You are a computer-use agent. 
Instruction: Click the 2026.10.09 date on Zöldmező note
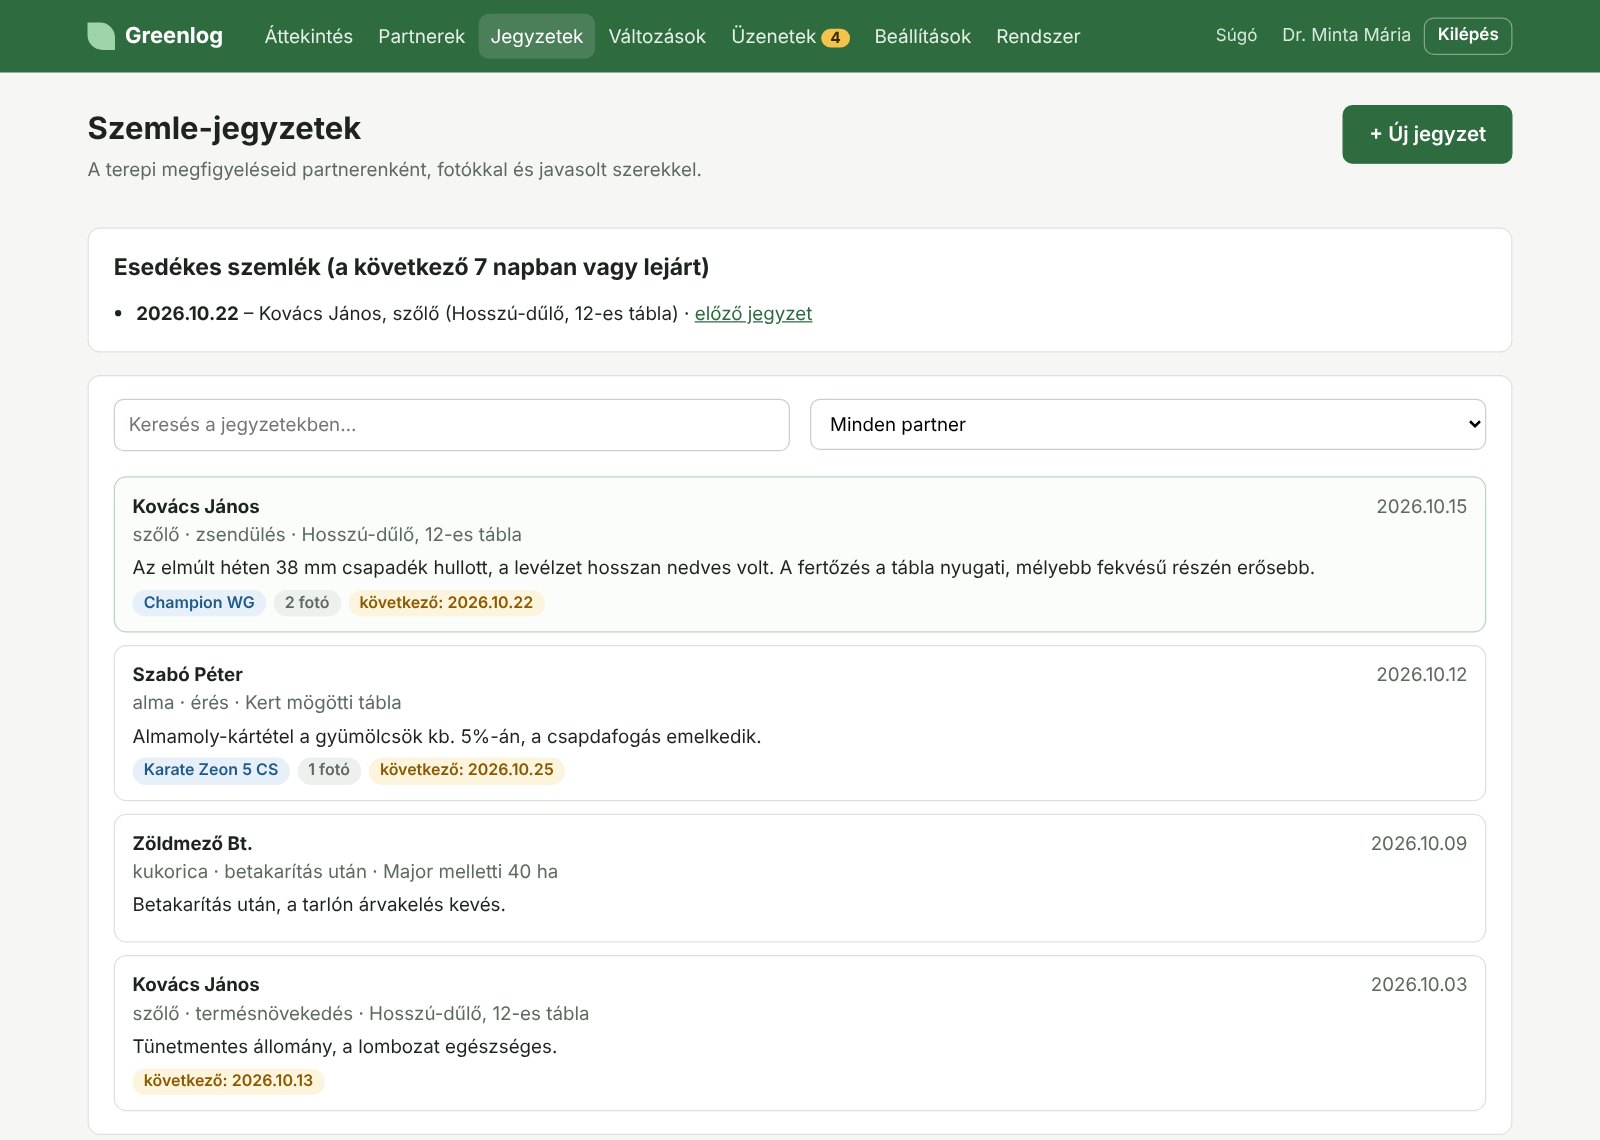tap(1418, 844)
